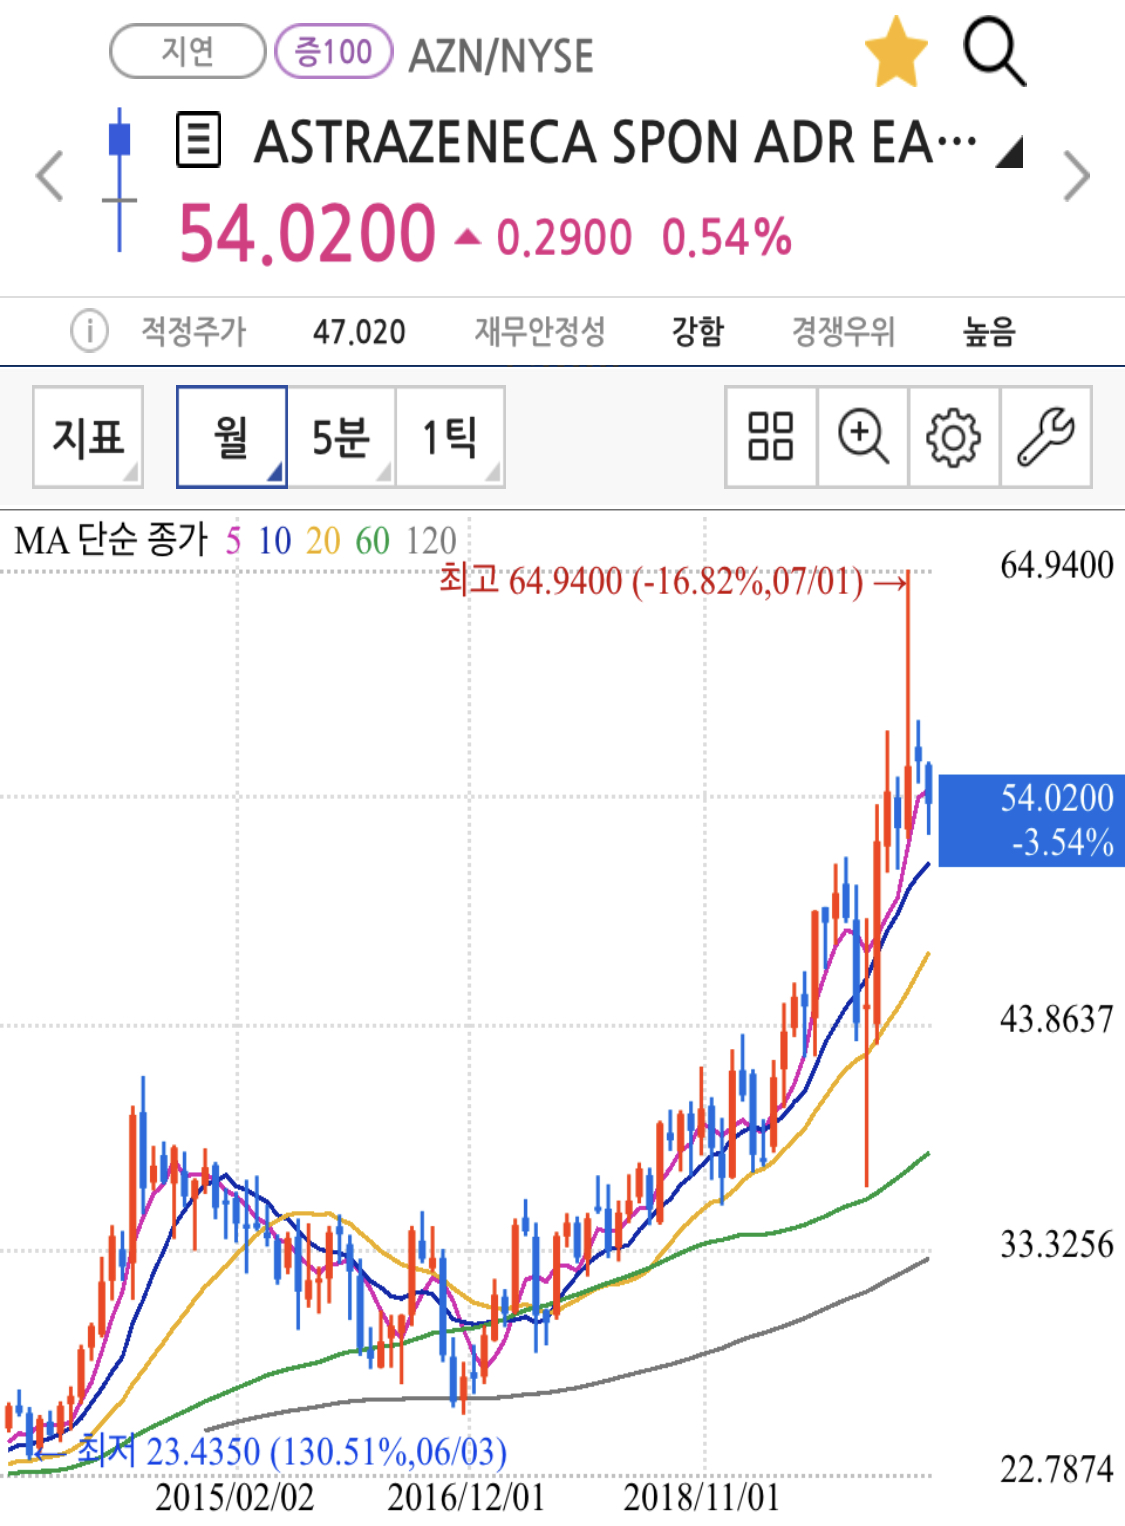Select the 월 monthly period button
Viewport: 1125px width, 1526px height.
coord(232,437)
